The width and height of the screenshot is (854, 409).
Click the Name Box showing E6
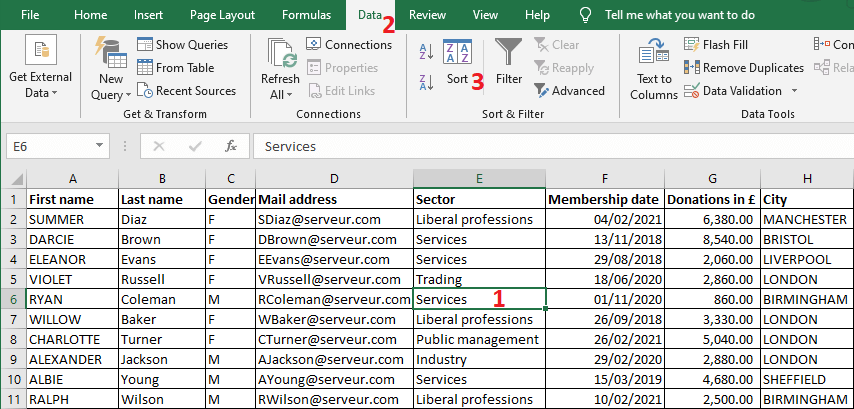tap(60, 146)
